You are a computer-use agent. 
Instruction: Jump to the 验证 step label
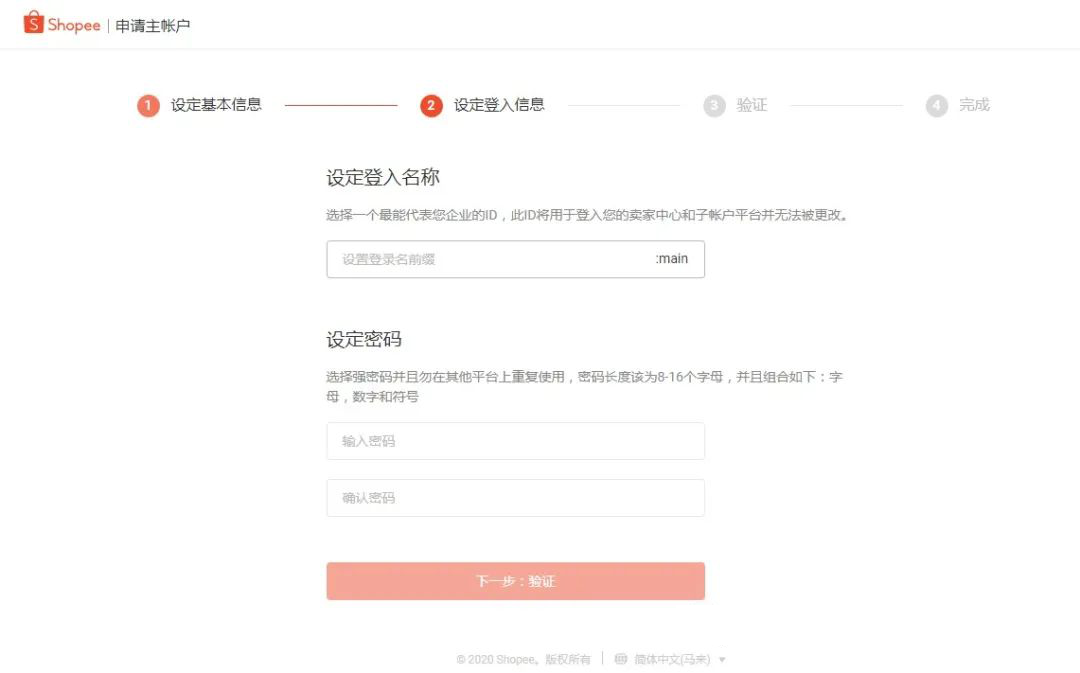coord(752,105)
